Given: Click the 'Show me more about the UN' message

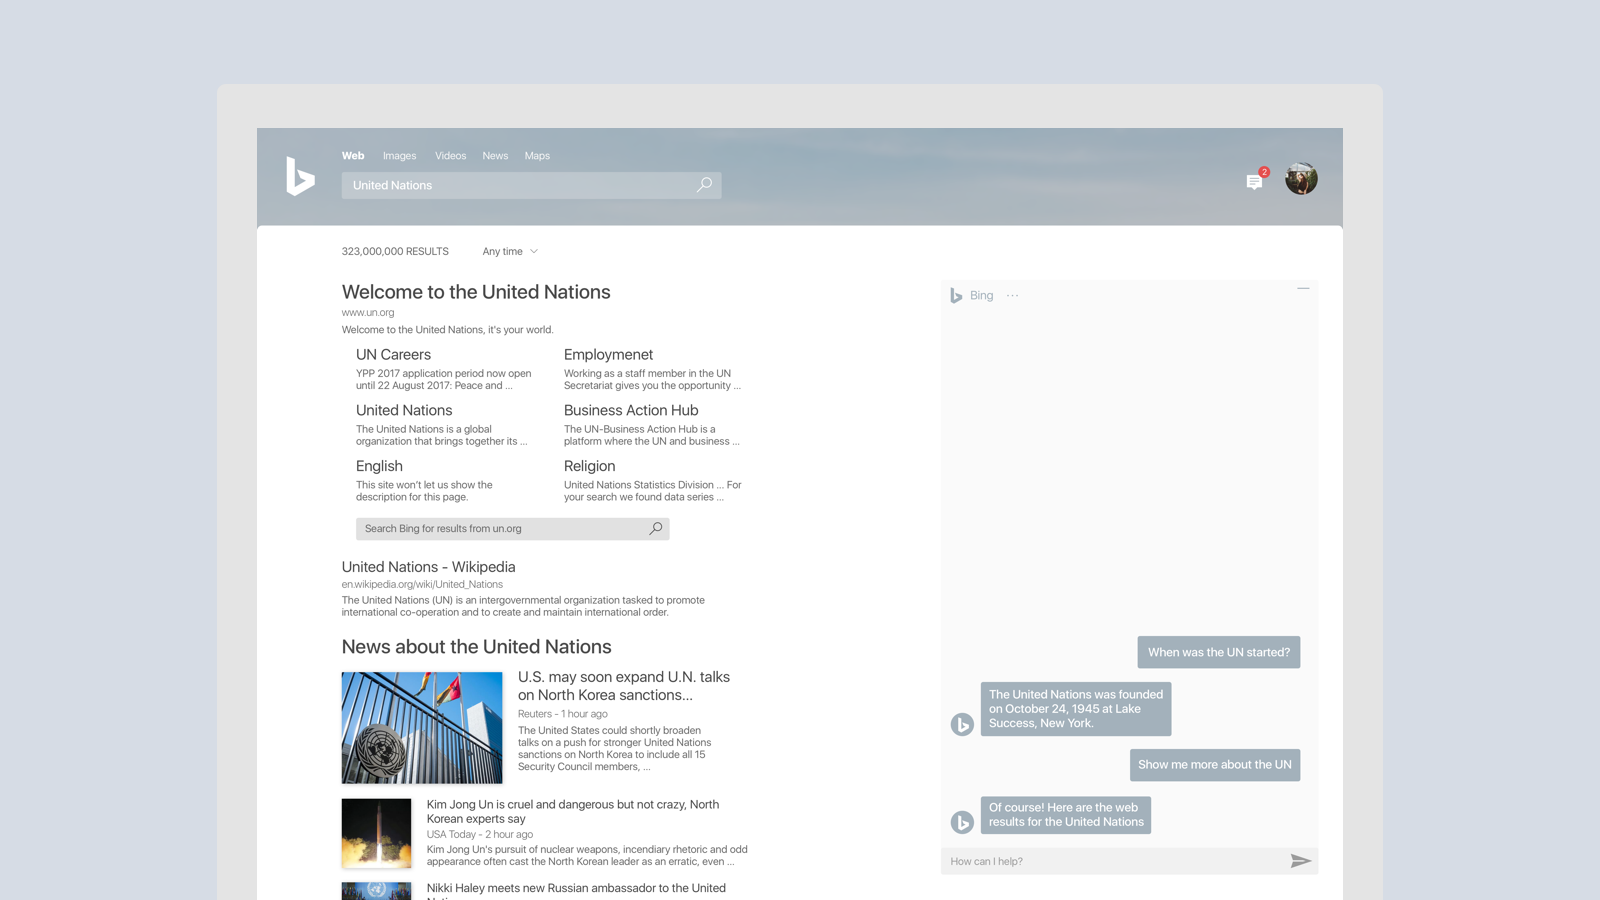Looking at the screenshot, I should point(1214,765).
